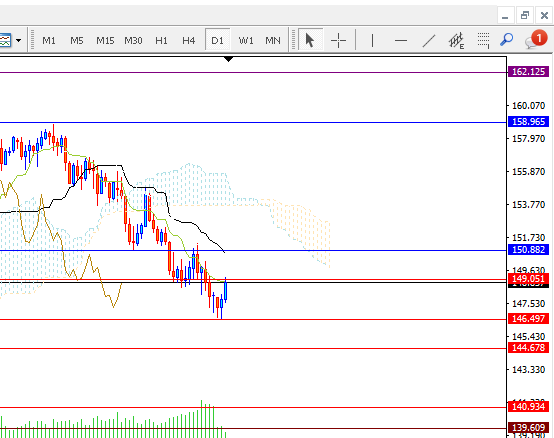Switch chart to M5 timeframe
554x438 pixels.
tap(77, 40)
